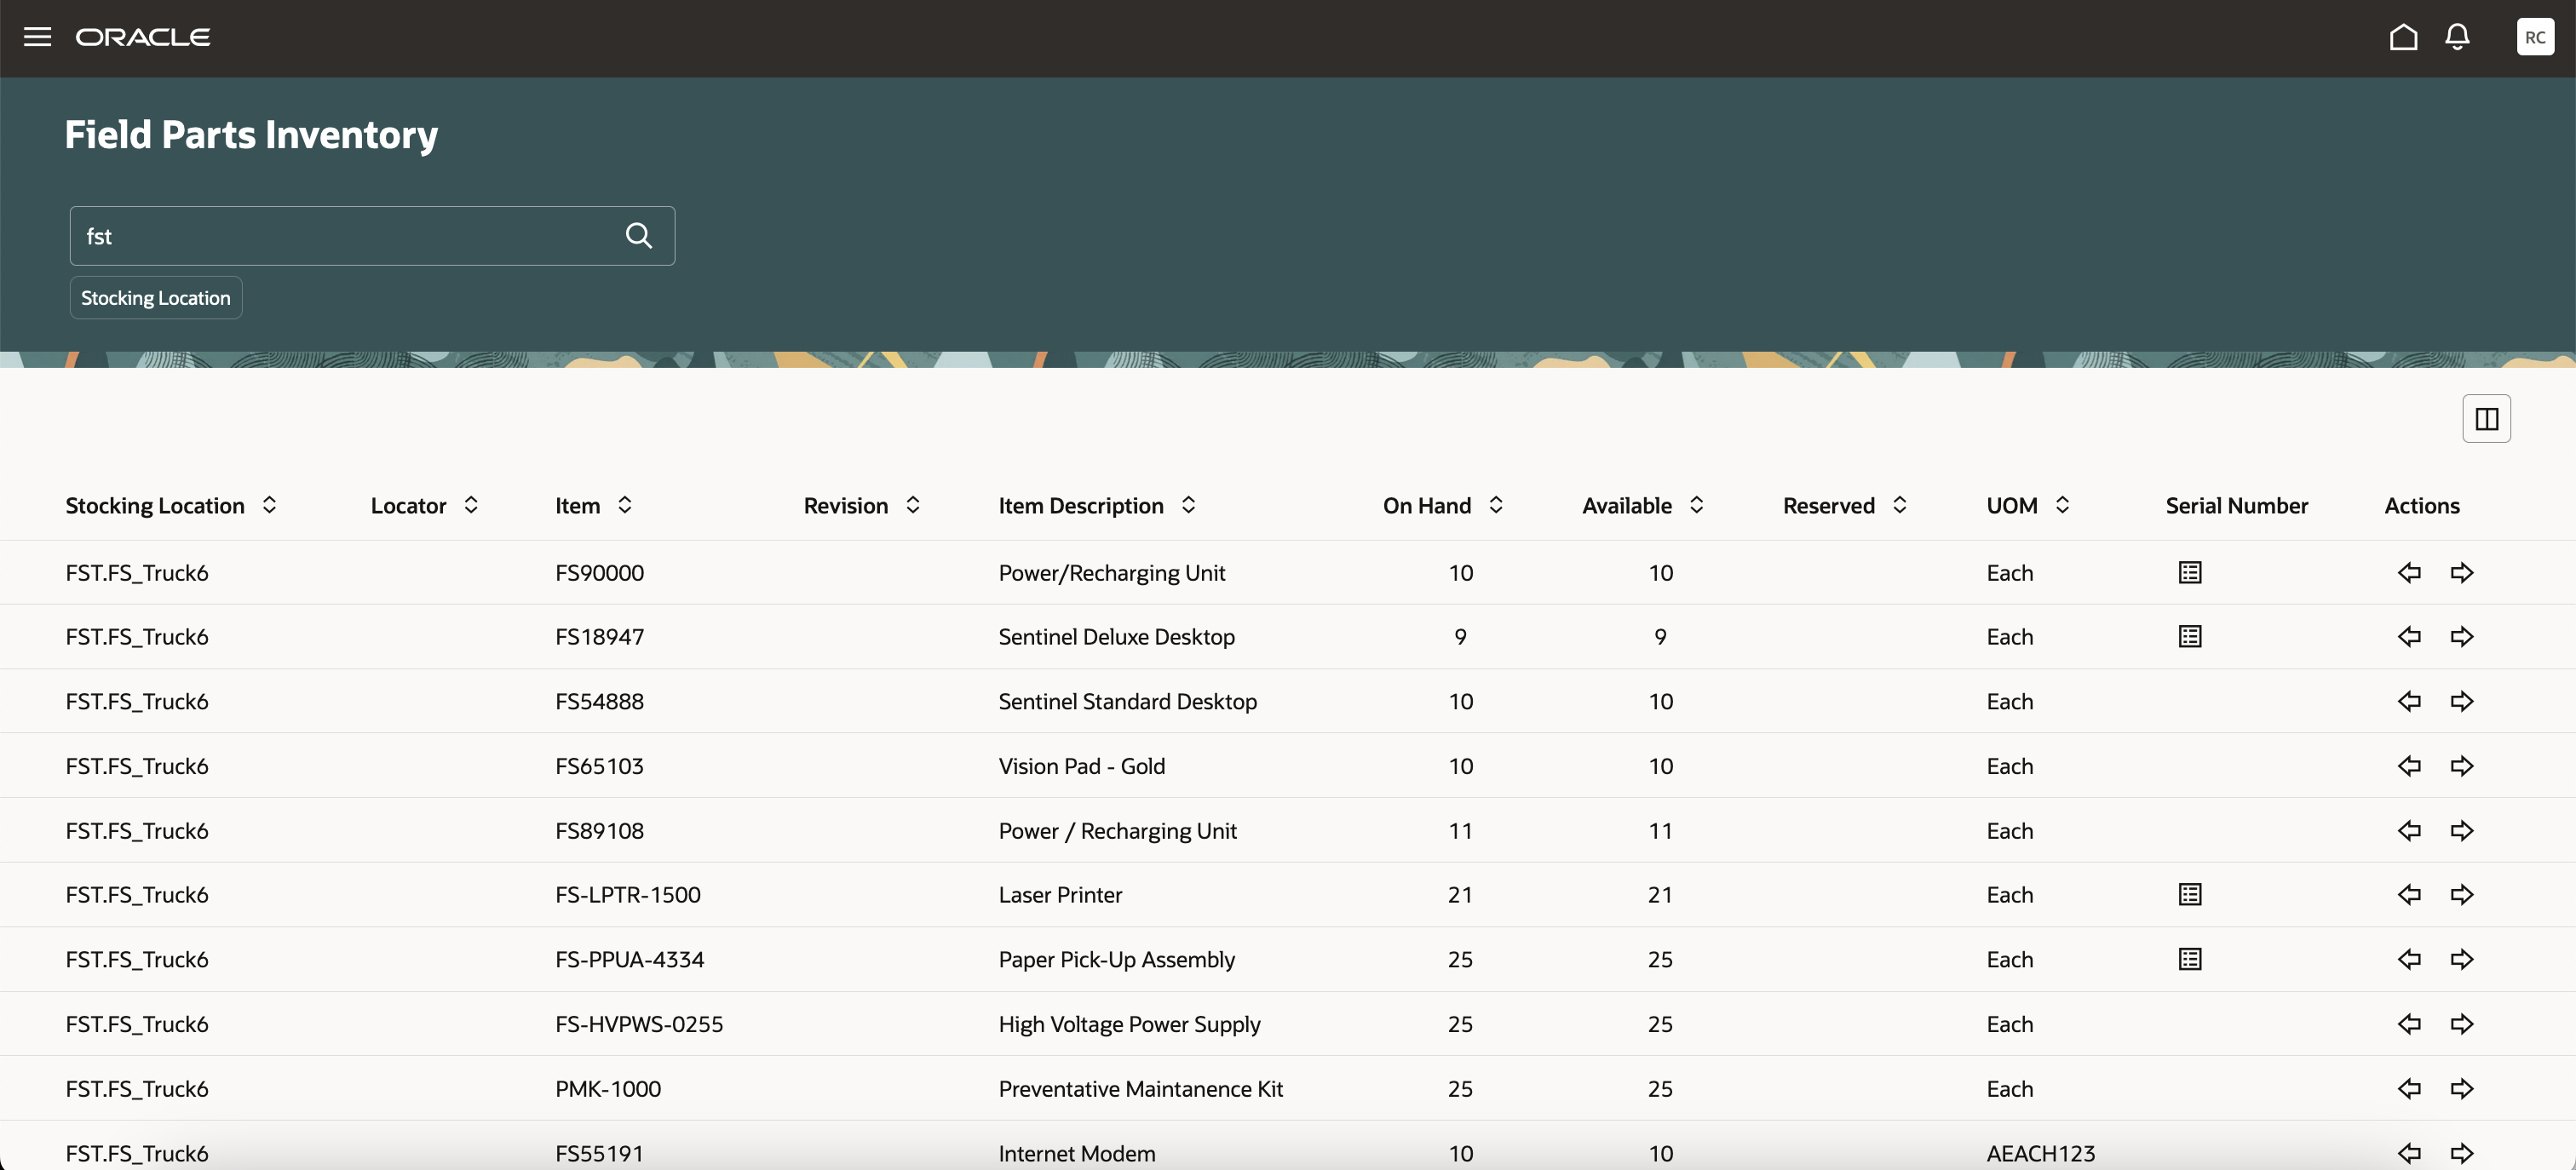This screenshot has width=2576, height=1170.
Task: Open the RC user profile menu
Action: [x=2534, y=37]
